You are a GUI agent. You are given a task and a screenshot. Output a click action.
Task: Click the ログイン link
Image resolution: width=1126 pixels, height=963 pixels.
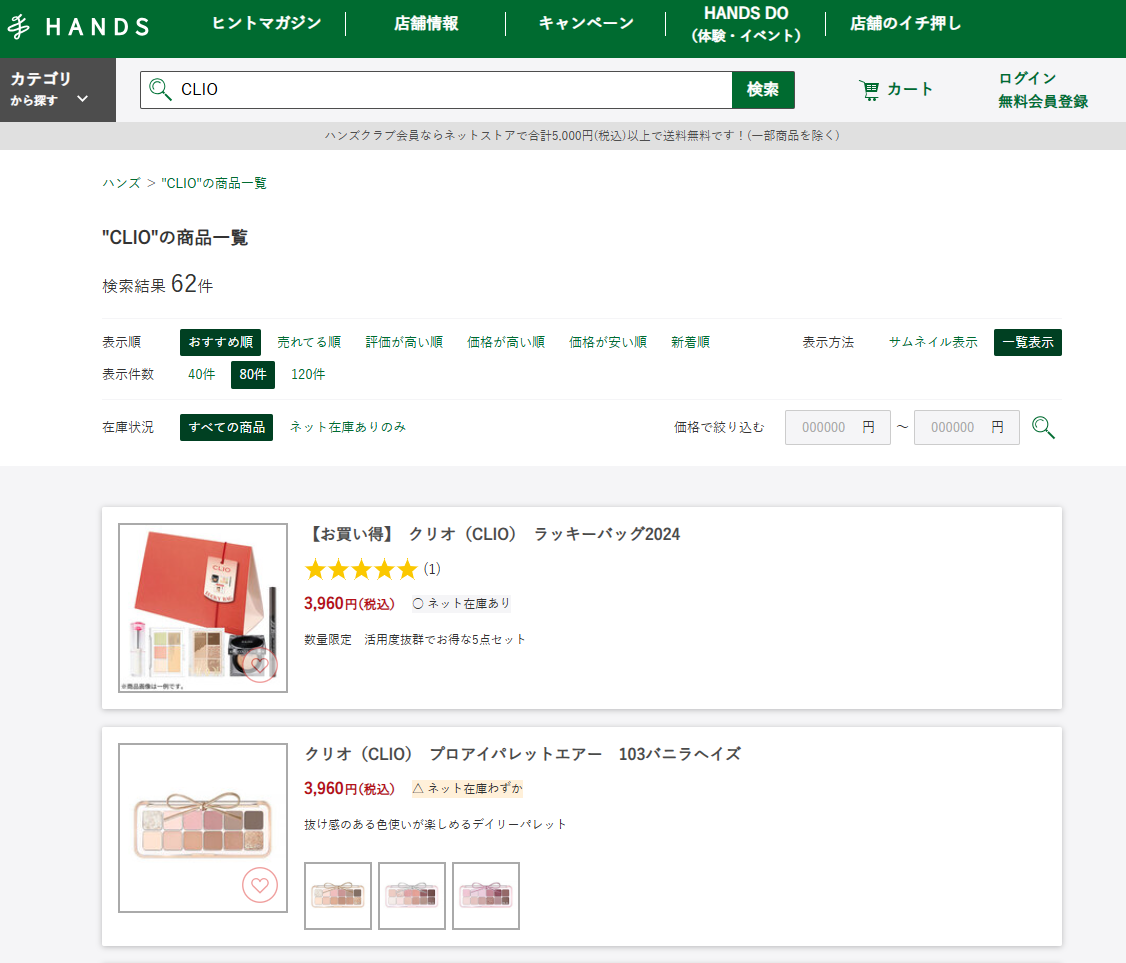[x=1027, y=78]
